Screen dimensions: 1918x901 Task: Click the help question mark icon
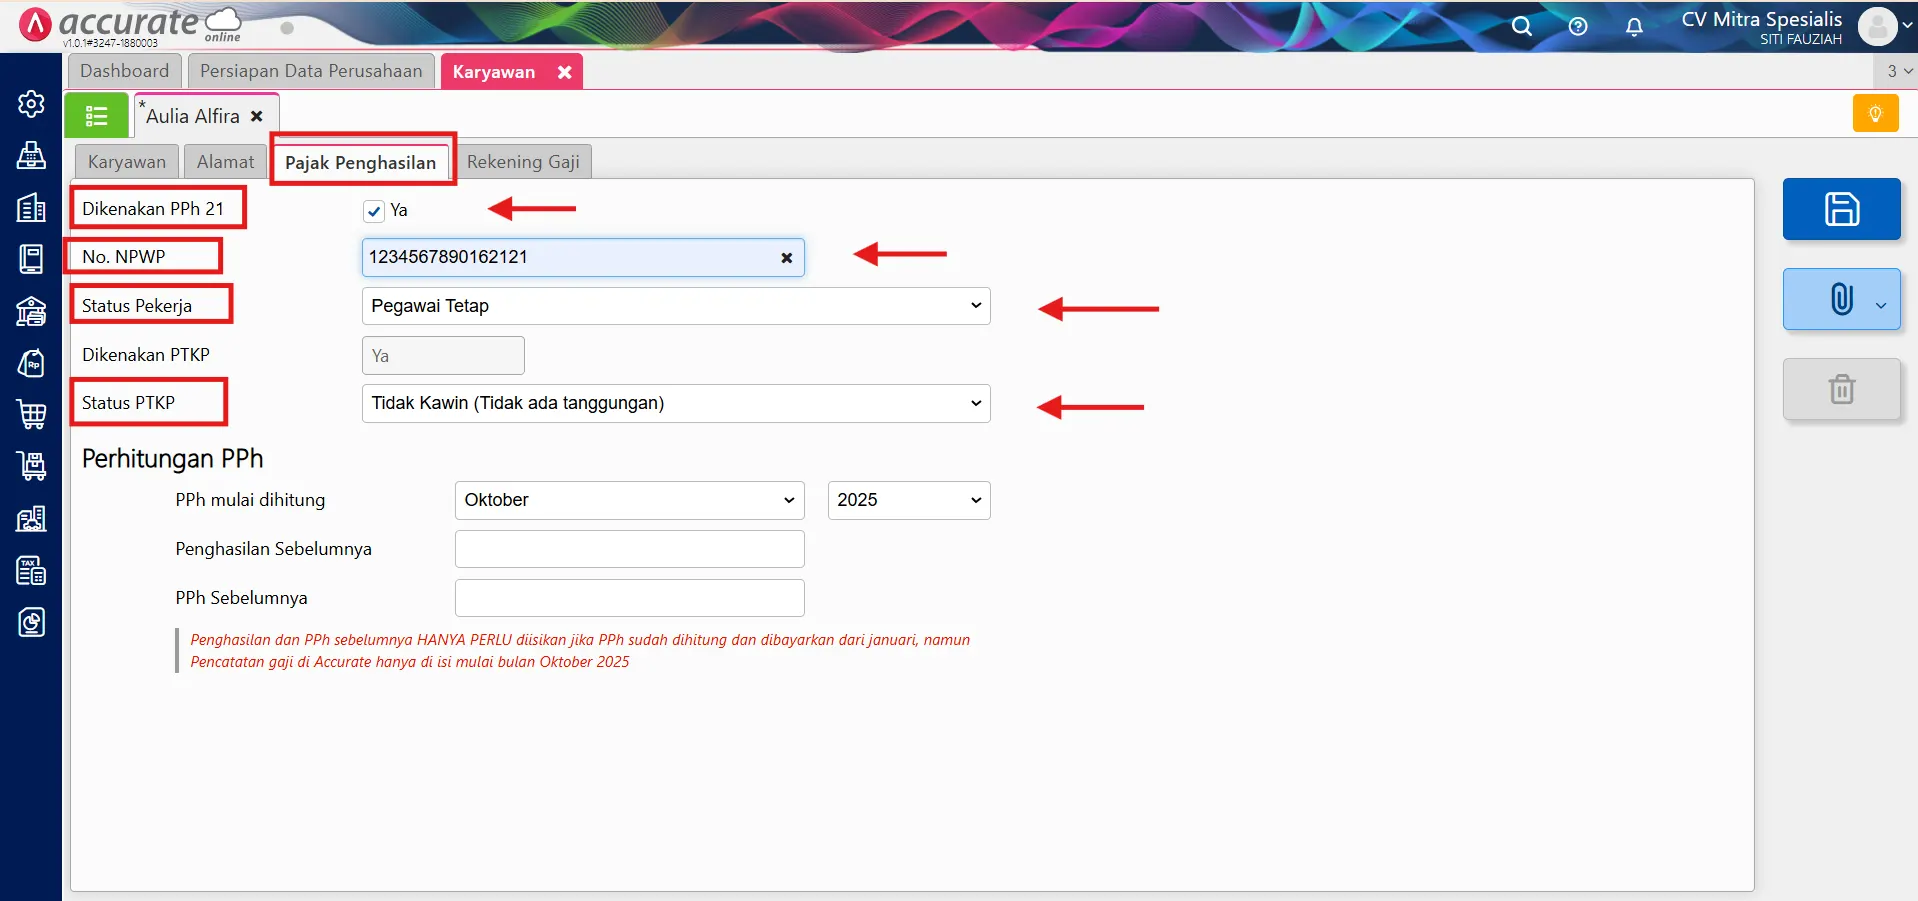pyautogui.click(x=1578, y=27)
